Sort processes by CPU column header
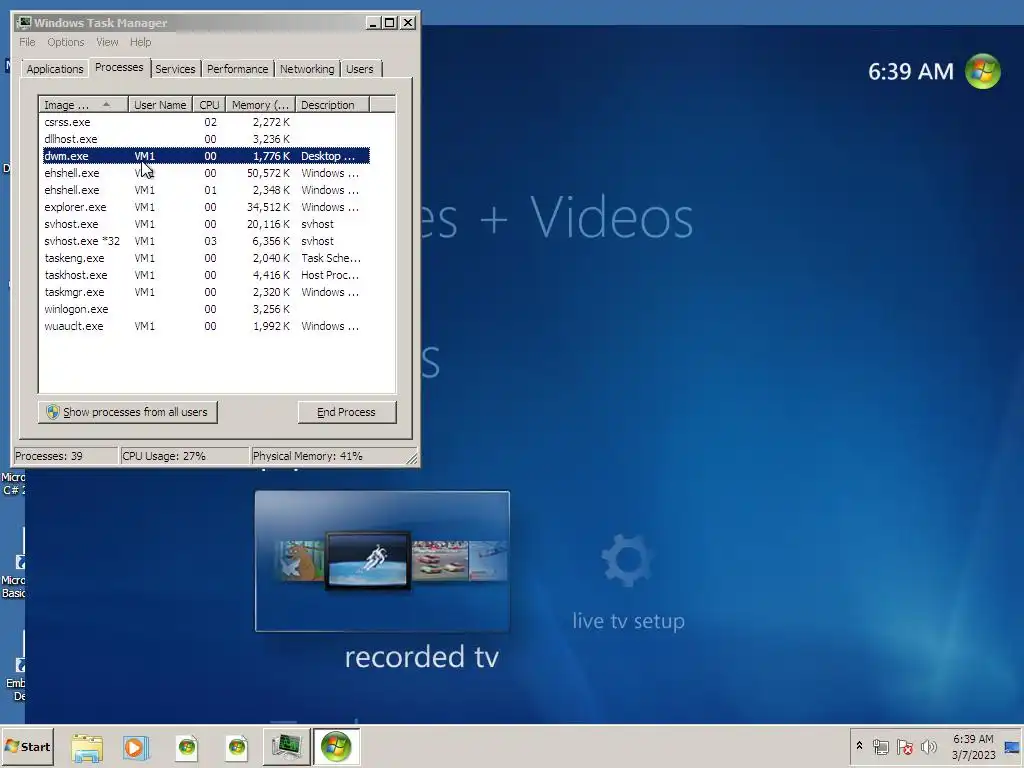The image size is (1024, 768). click(x=209, y=104)
